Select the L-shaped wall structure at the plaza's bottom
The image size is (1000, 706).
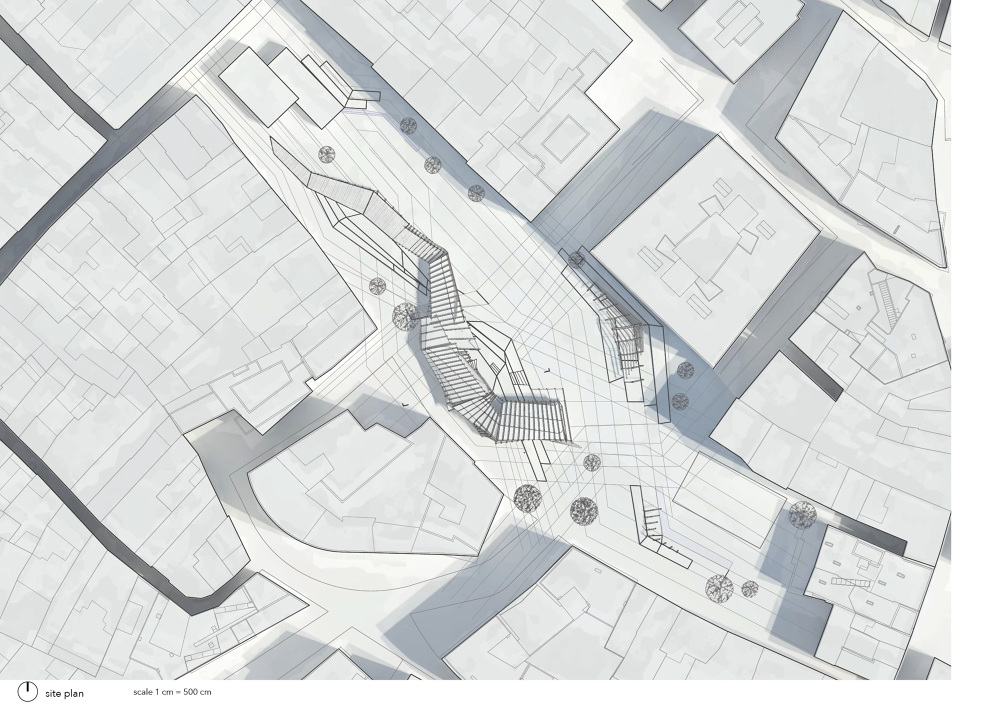click(x=655, y=530)
